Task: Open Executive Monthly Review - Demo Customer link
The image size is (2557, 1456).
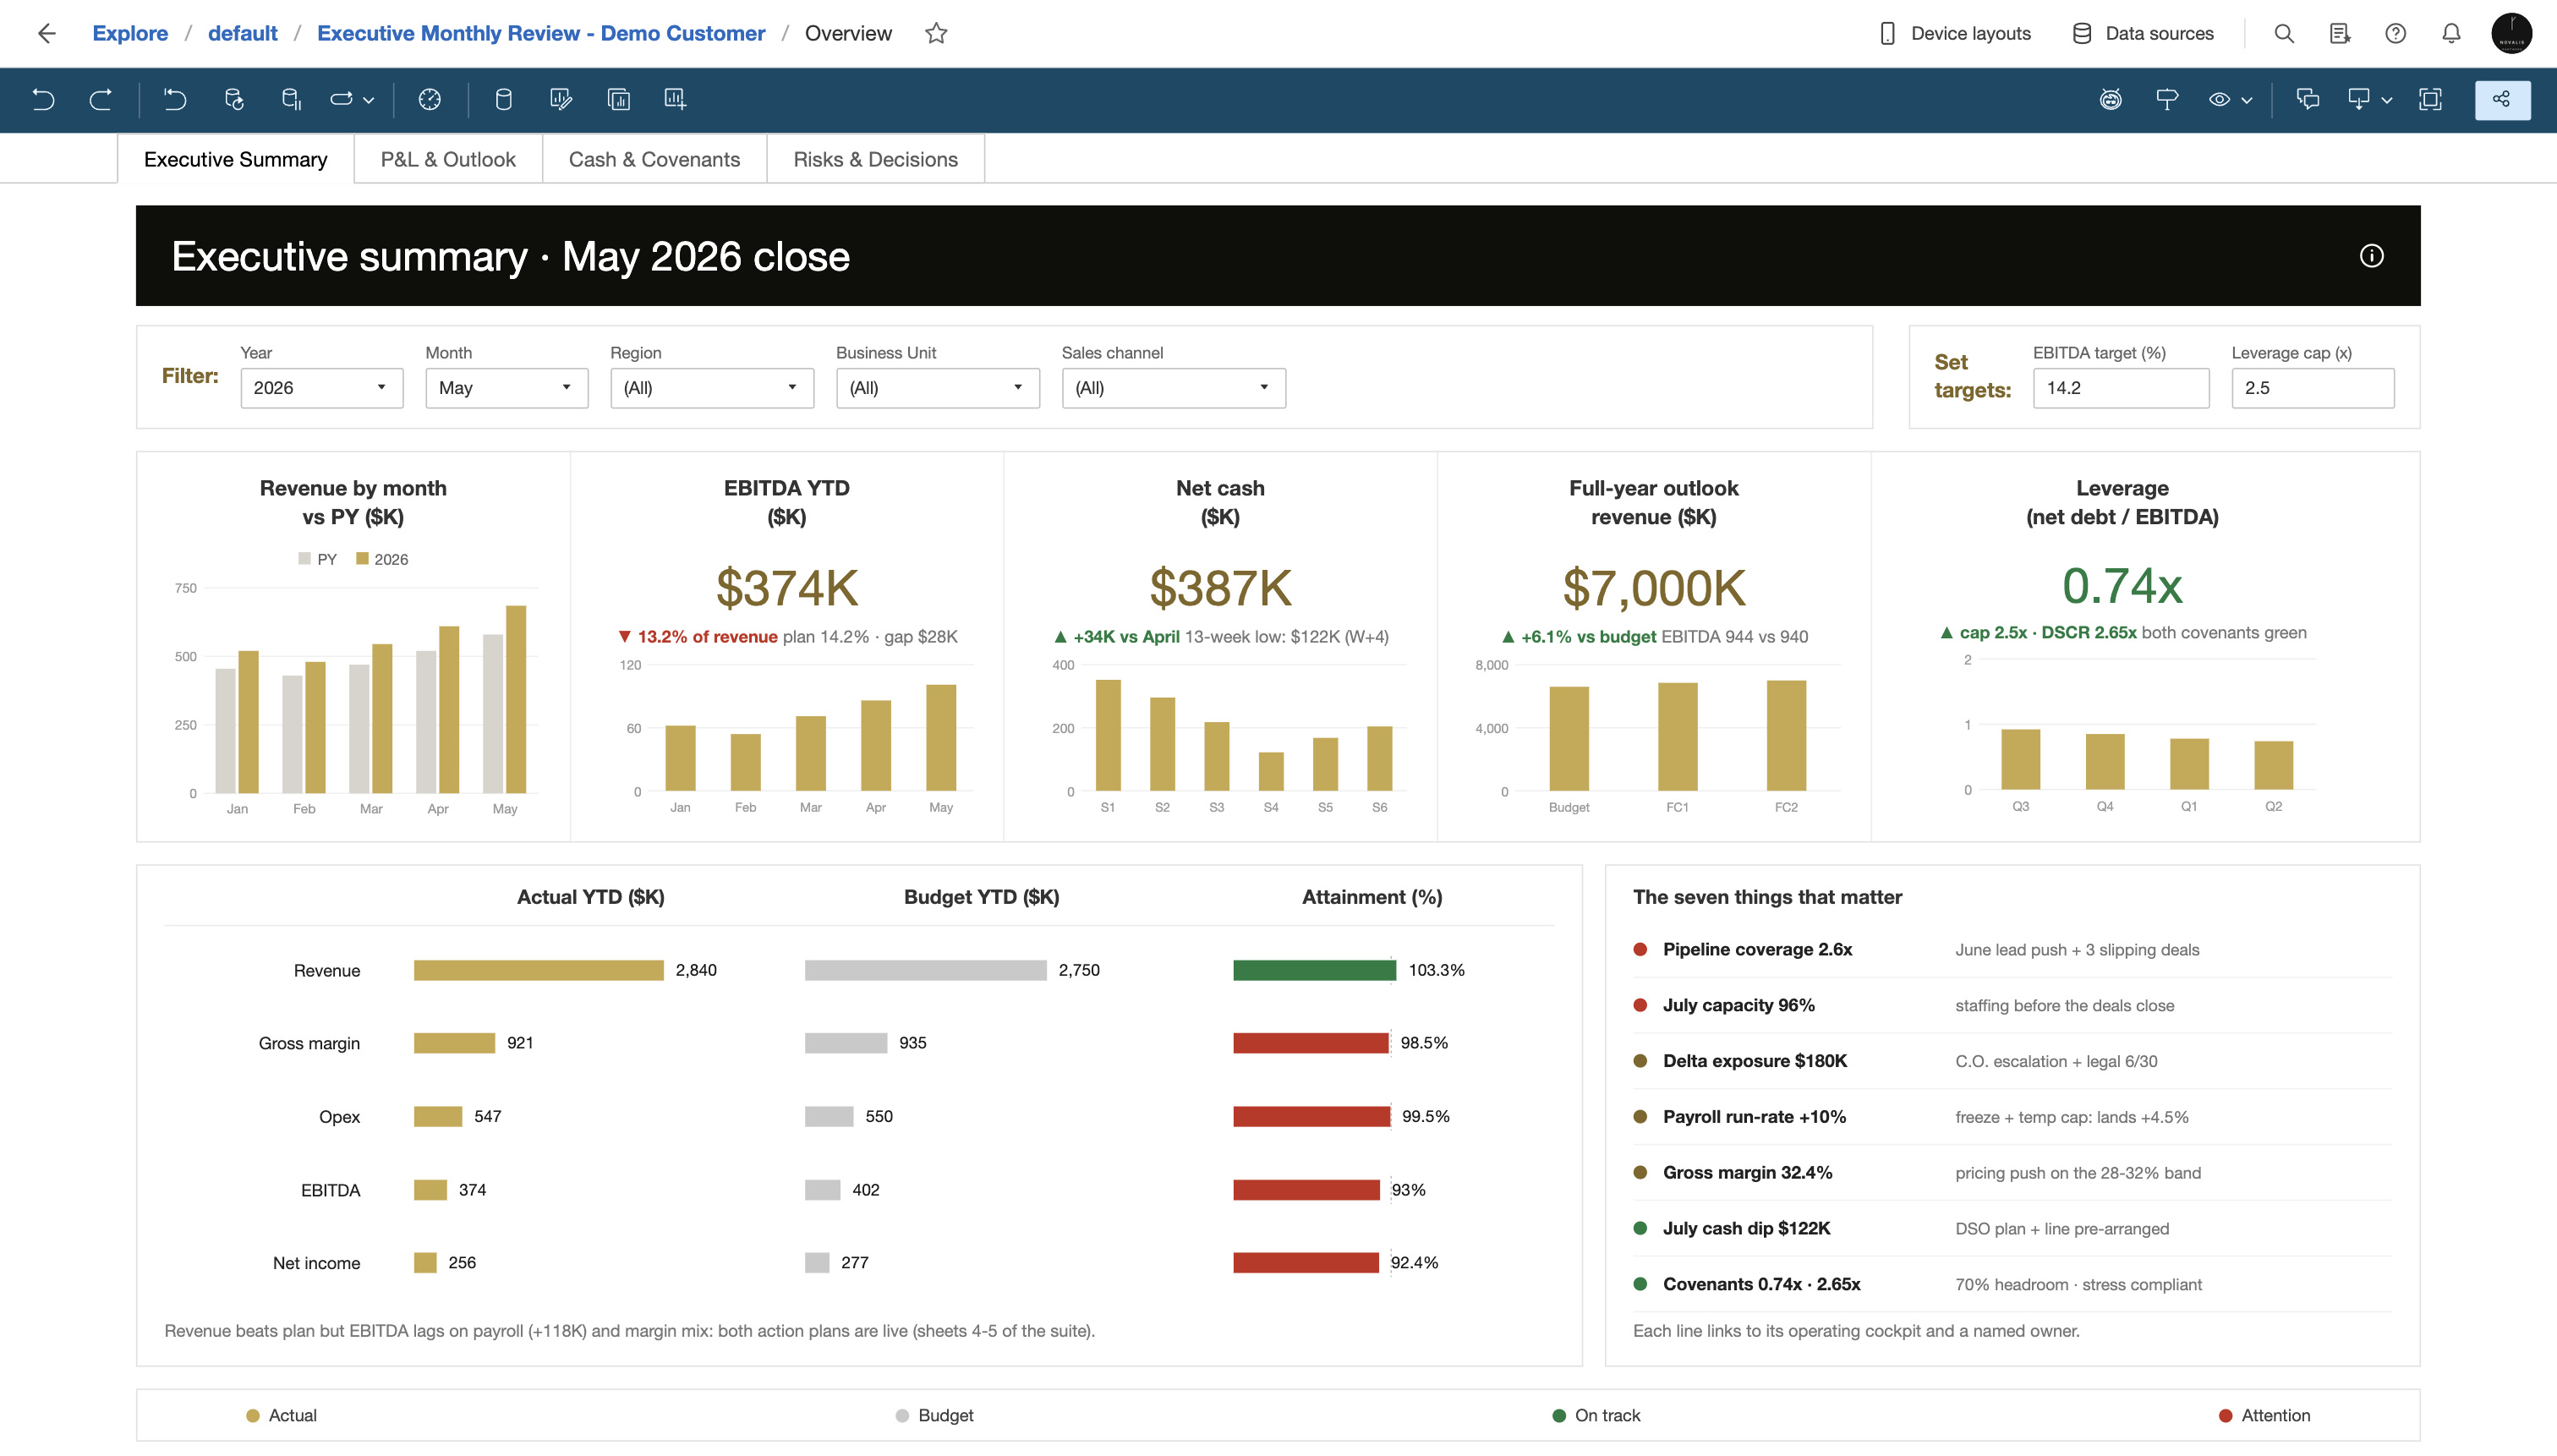Action: coord(541,33)
